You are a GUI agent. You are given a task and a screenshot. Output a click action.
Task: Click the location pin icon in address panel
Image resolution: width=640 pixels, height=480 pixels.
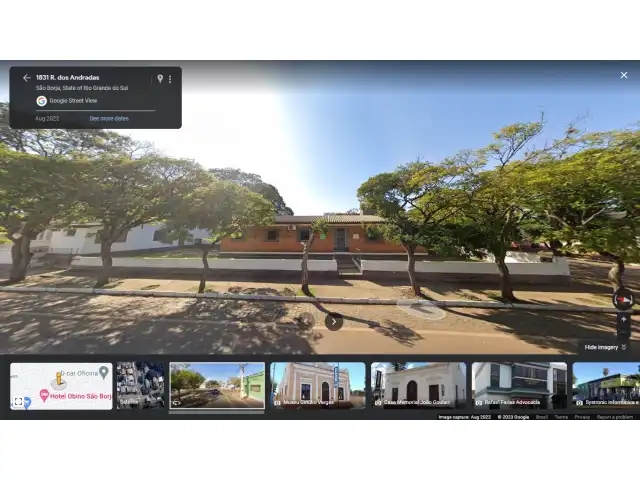point(160,78)
